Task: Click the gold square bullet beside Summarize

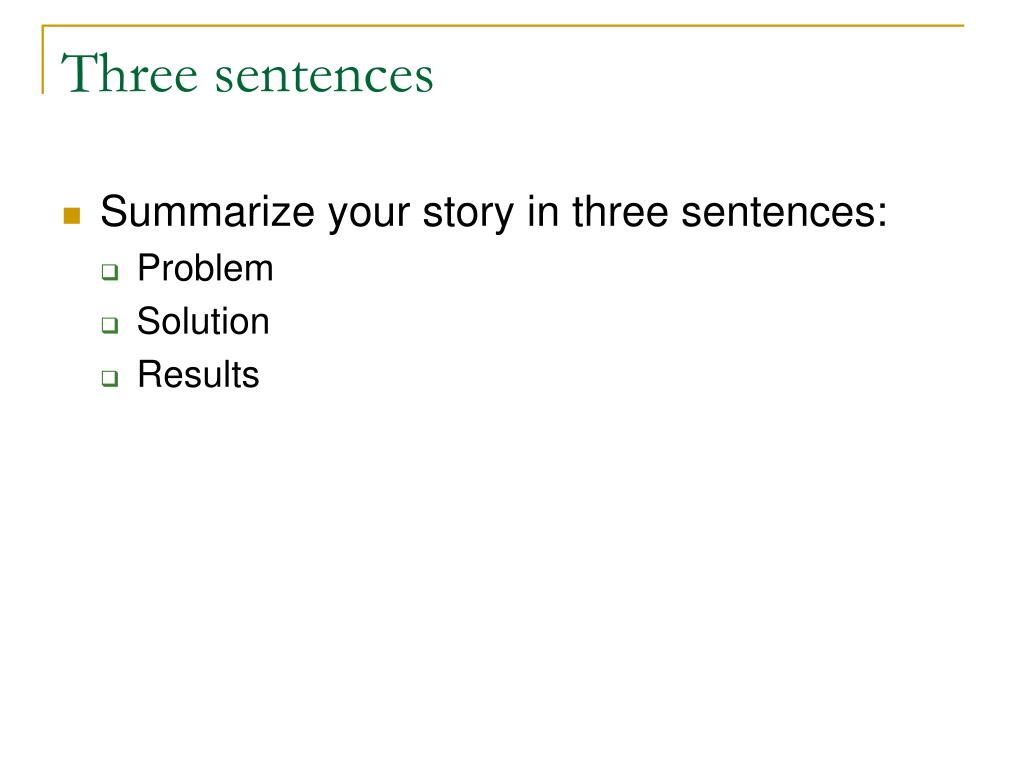Action: pos(72,216)
